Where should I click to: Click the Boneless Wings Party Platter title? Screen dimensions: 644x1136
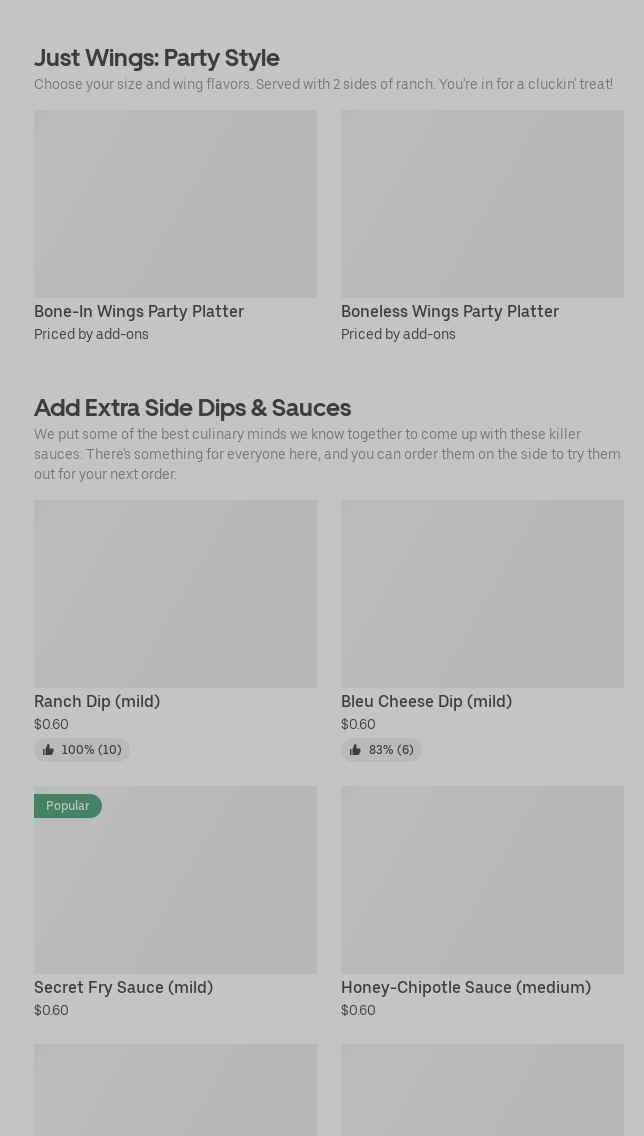coord(450,311)
